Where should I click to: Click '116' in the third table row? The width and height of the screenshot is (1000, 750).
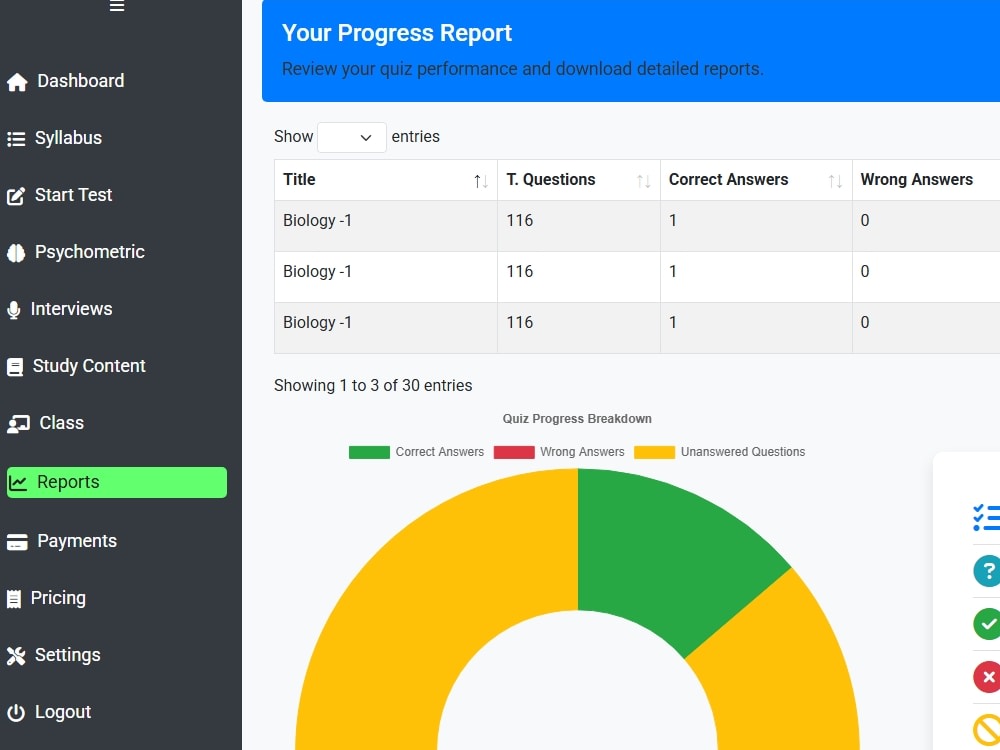pos(520,323)
